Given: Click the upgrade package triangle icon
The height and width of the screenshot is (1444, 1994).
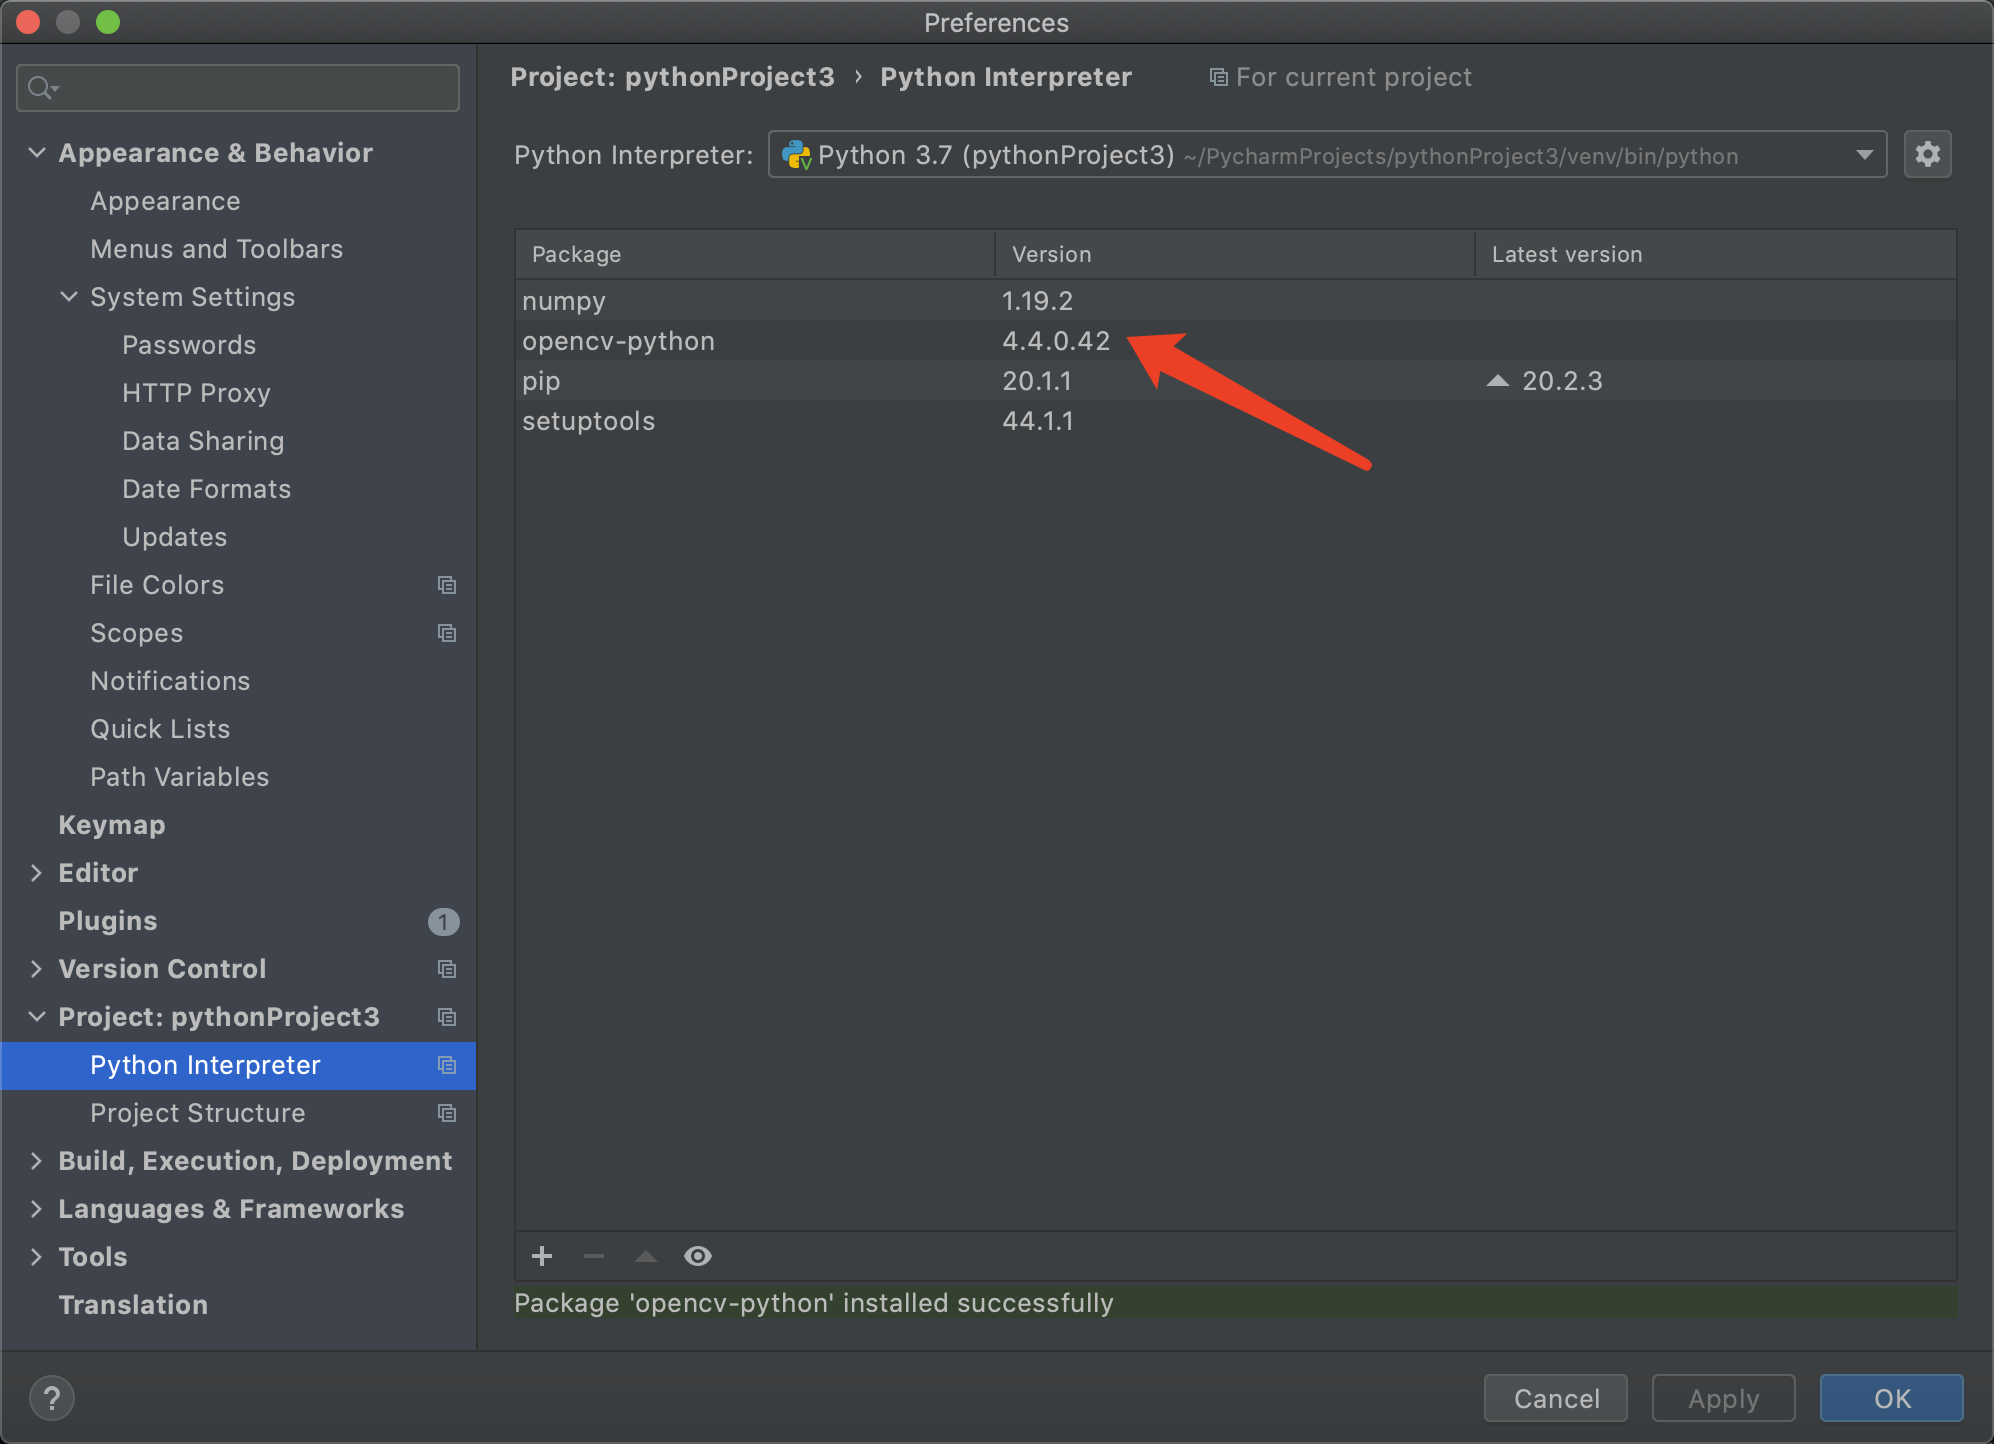Looking at the screenshot, I should coord(646,1256).
